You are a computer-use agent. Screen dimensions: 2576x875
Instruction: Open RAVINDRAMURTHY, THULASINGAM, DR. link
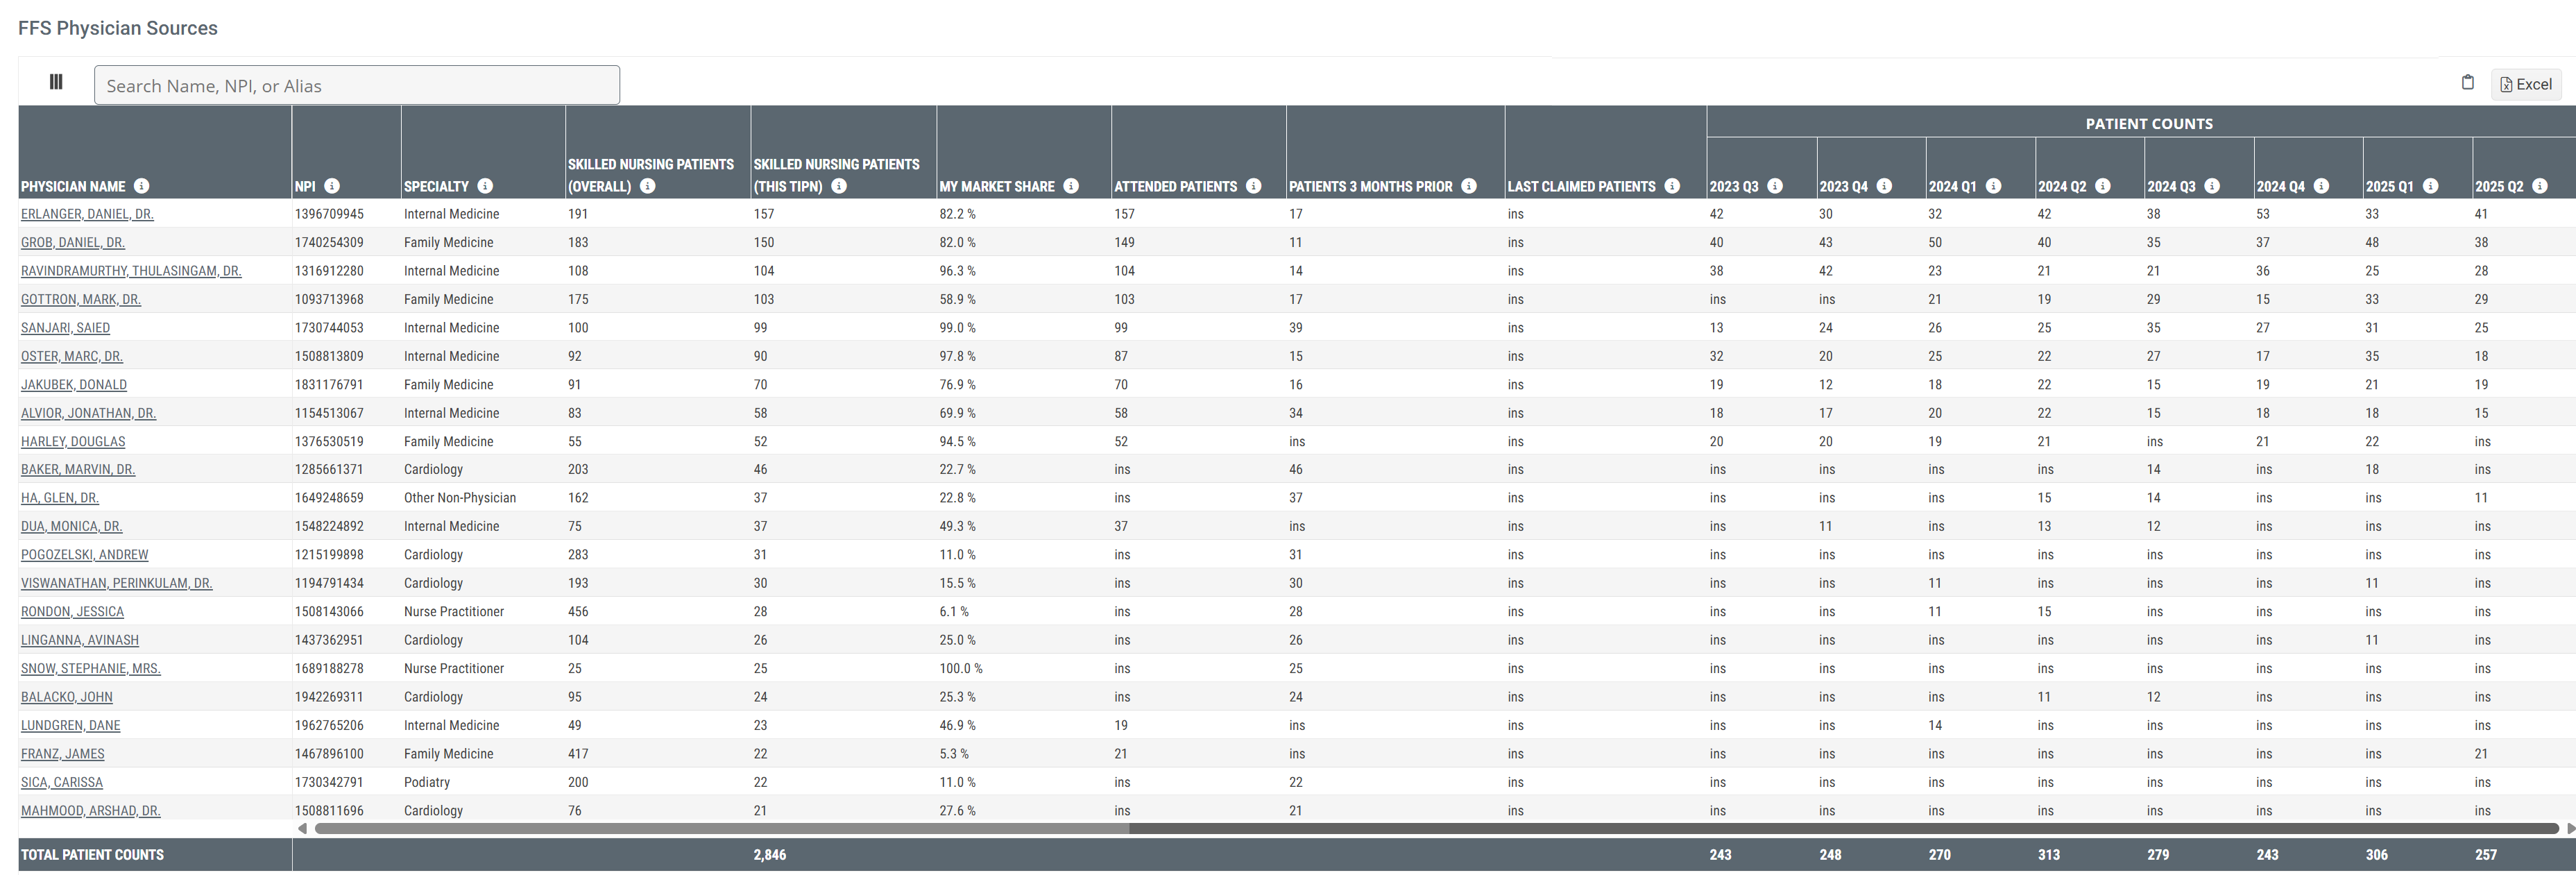pyautogui.click(x=131, y=271)
